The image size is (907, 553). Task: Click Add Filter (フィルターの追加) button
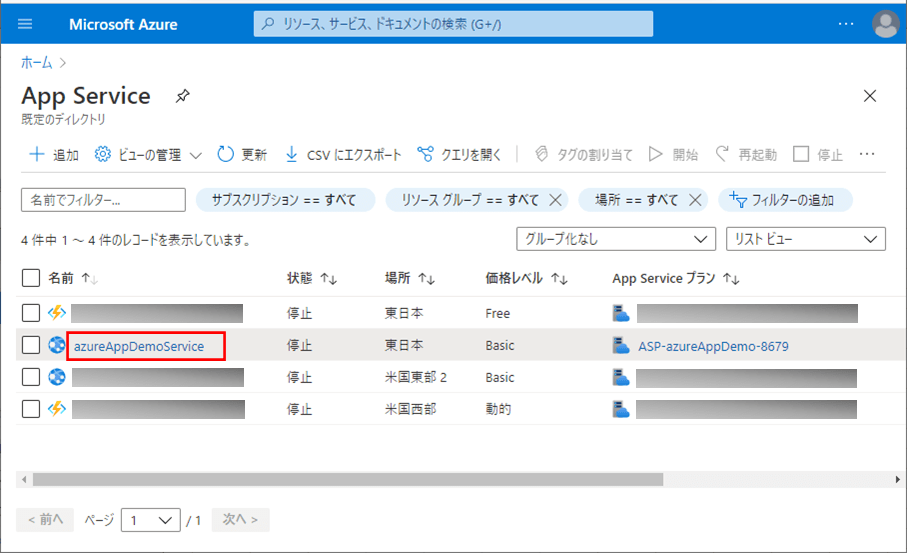[785, 200]
